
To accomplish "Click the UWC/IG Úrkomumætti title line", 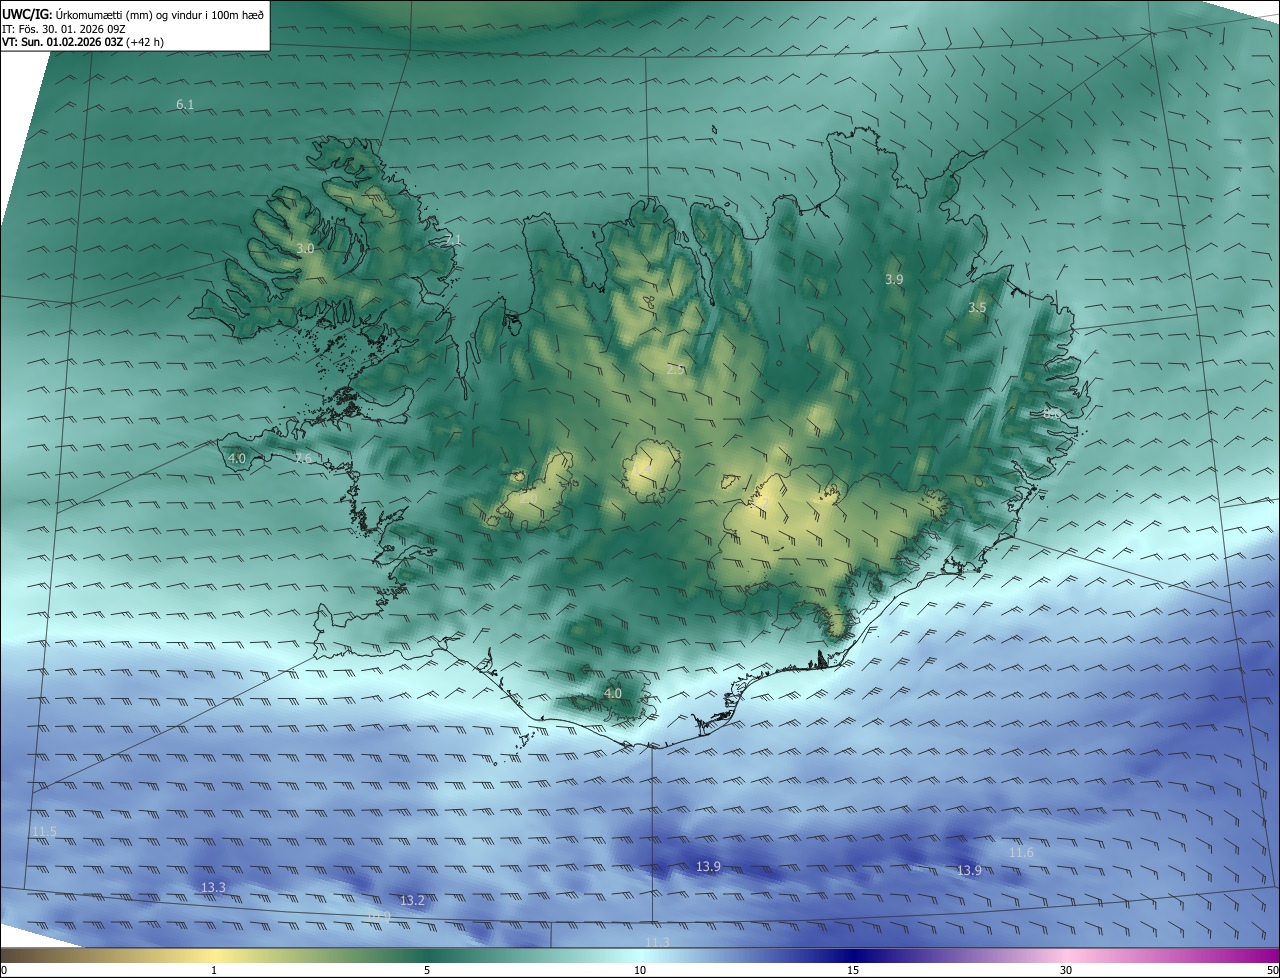I will [x=133, y=13].
